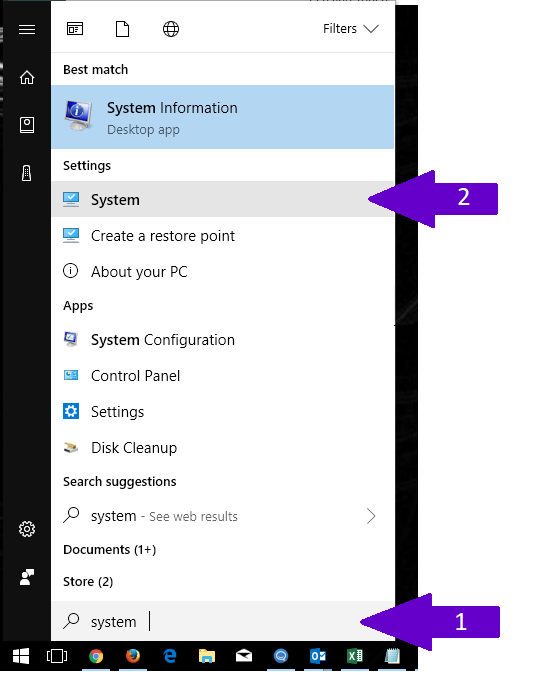
Task: Click the search box containing system
Action: click(x=223, y=621)
